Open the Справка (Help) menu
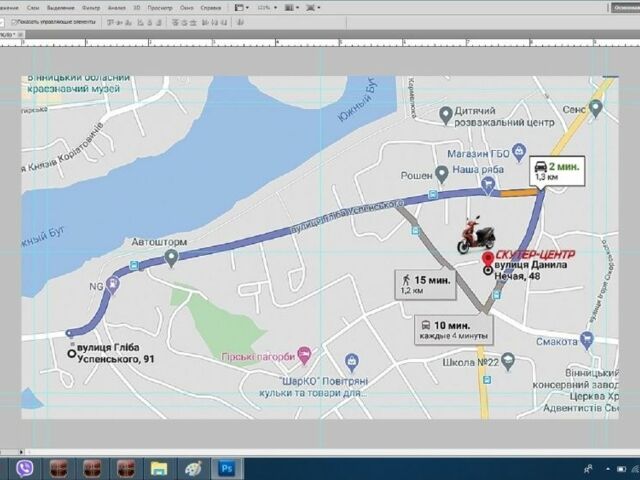The image size is (640, 480). click(211, 7)
